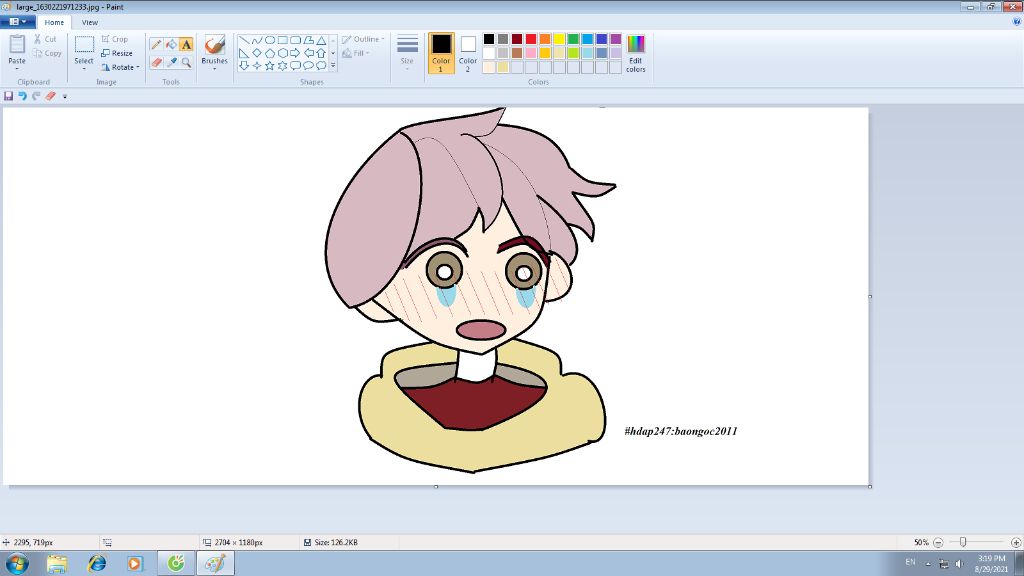Click the Edit colors rainbow icon
1024x576 pixels.
[635, 44]
